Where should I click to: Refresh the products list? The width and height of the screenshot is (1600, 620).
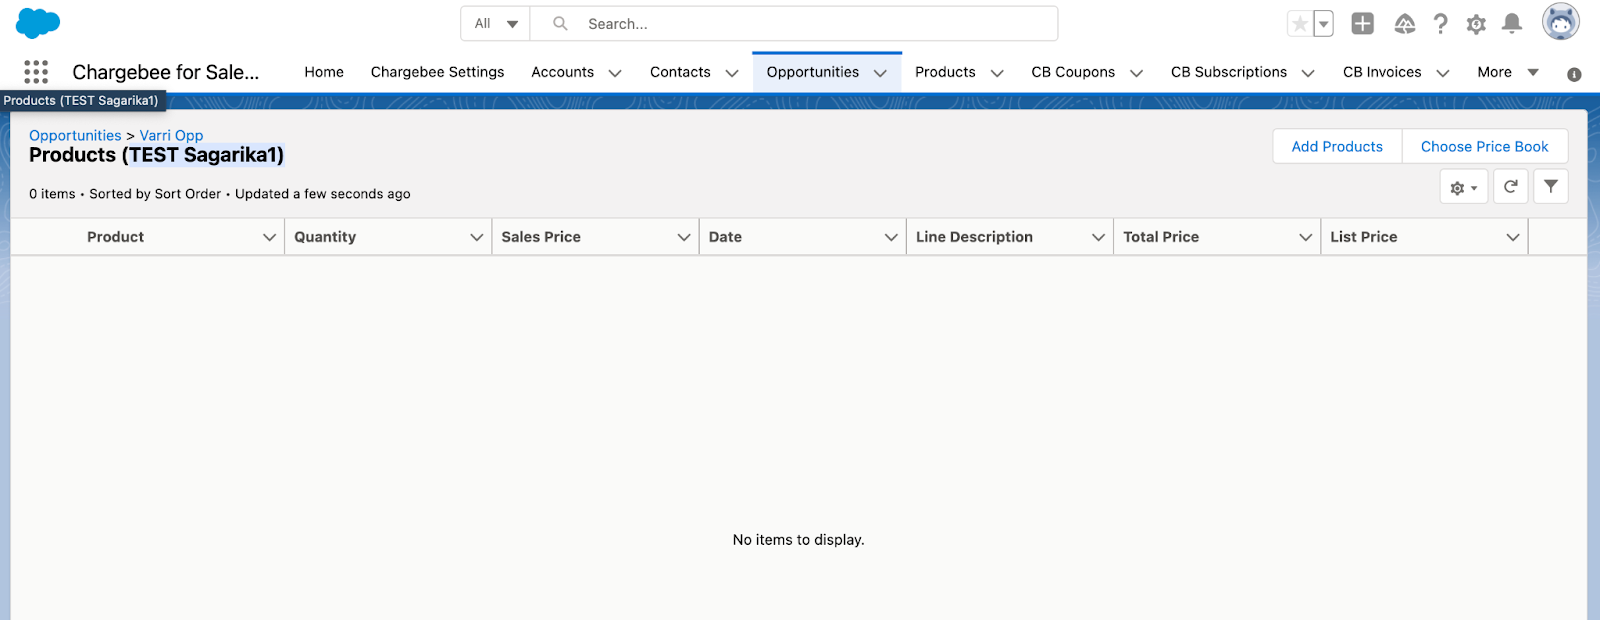pyautogui.click(x=1510, y=187)
